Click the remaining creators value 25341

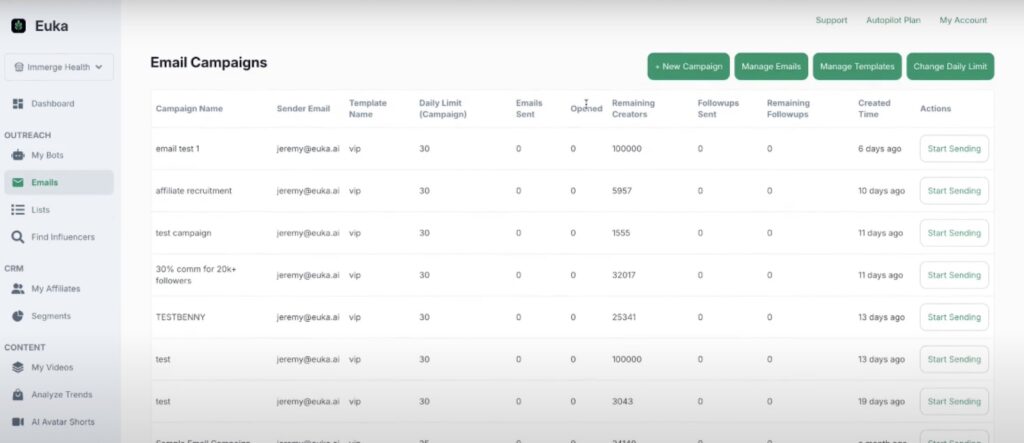point(624,318)
